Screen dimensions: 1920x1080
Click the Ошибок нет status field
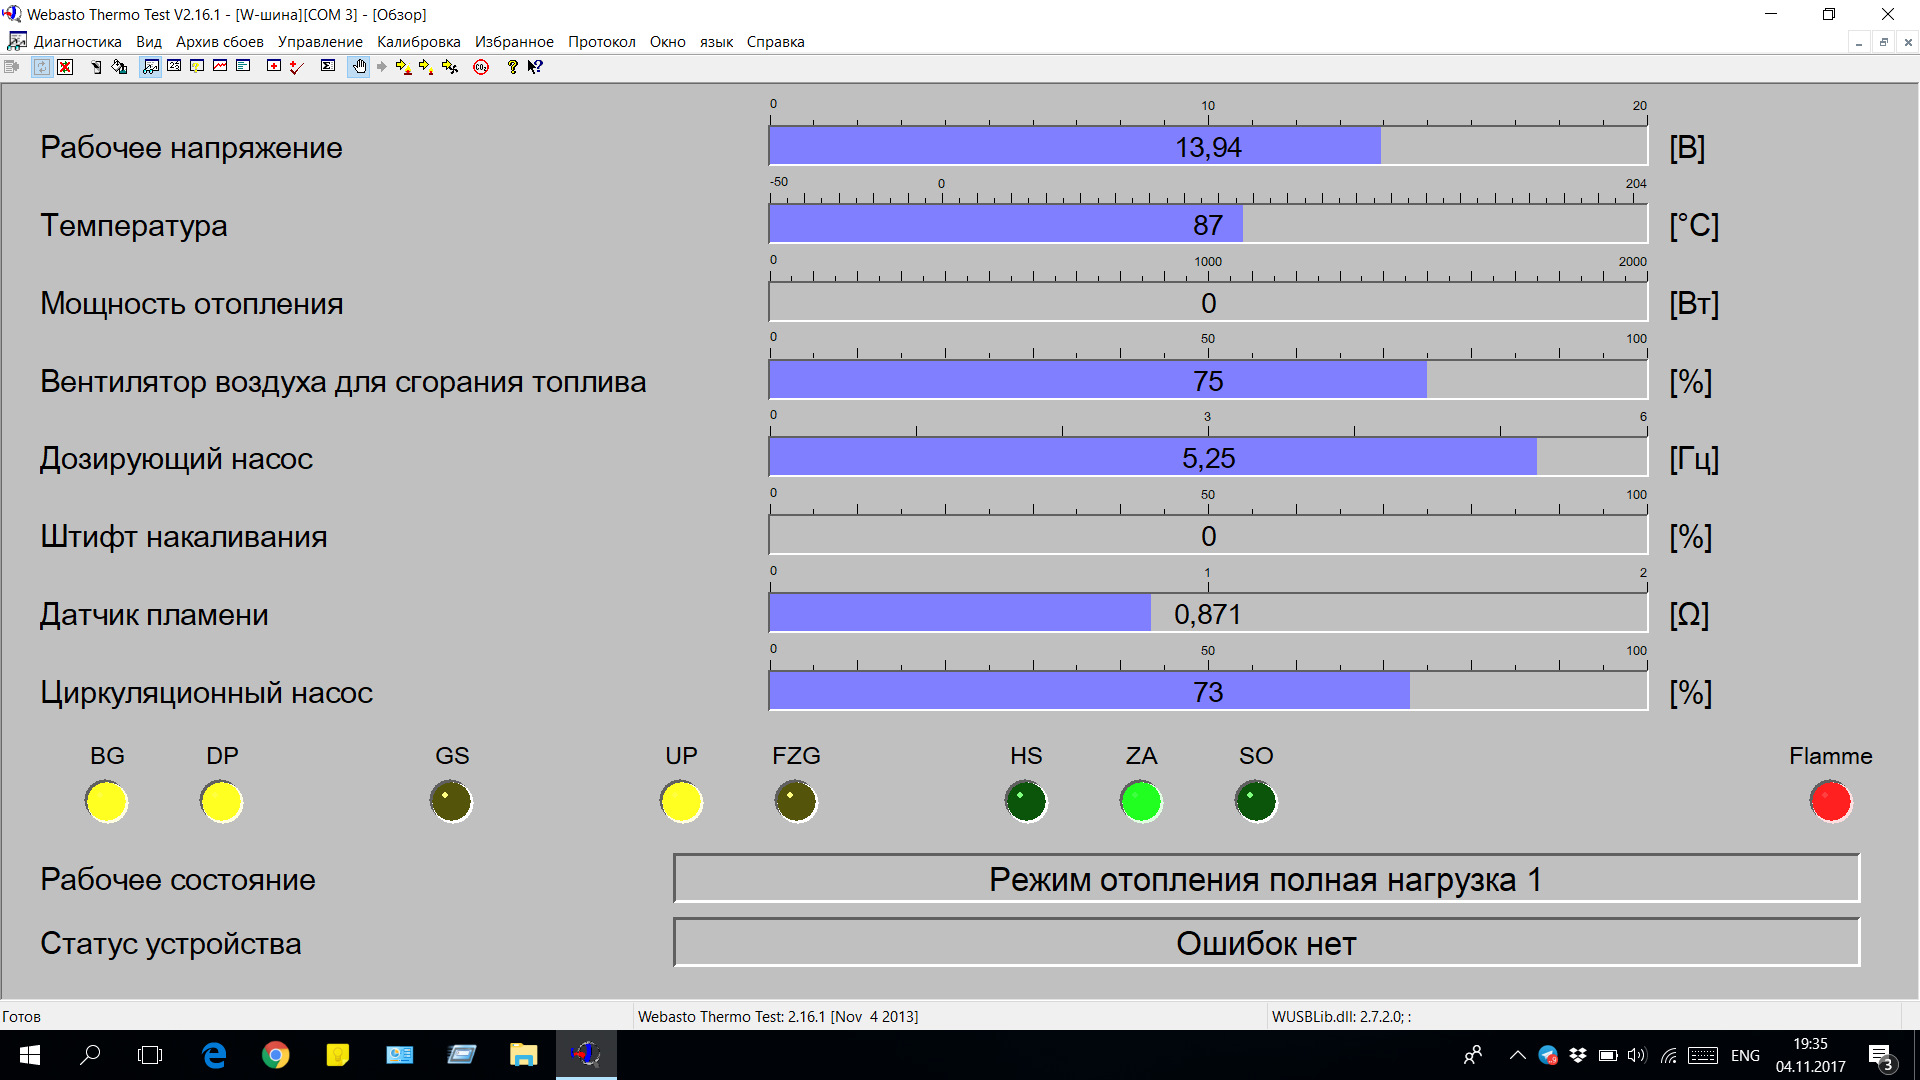1266,943
